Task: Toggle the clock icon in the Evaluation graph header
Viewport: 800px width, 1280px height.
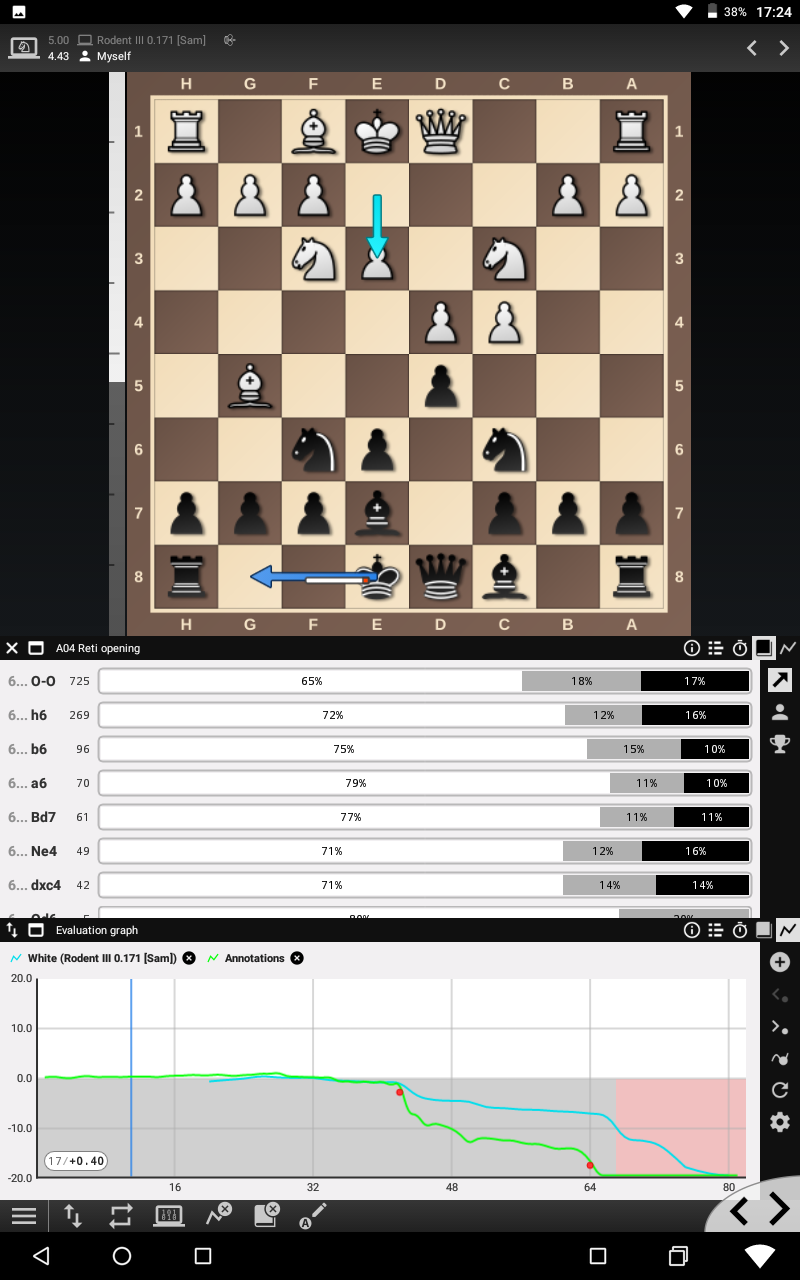Action: click(740, 930)
